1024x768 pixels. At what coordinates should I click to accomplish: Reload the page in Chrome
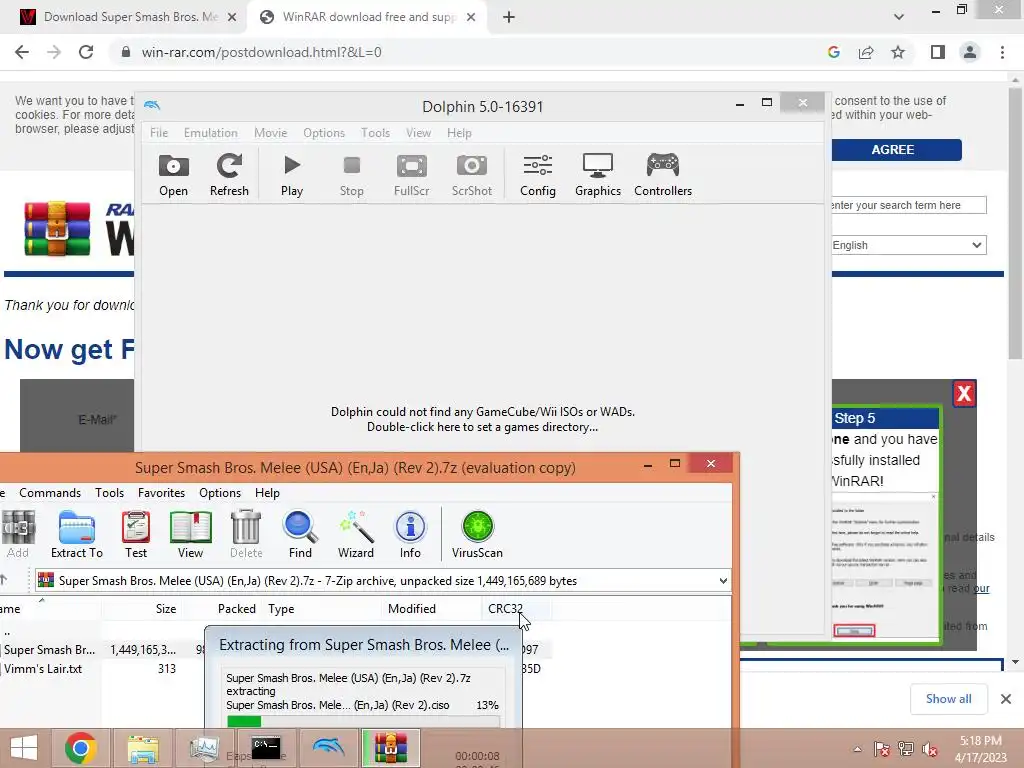pyautogui.click(x=86, y=52)
